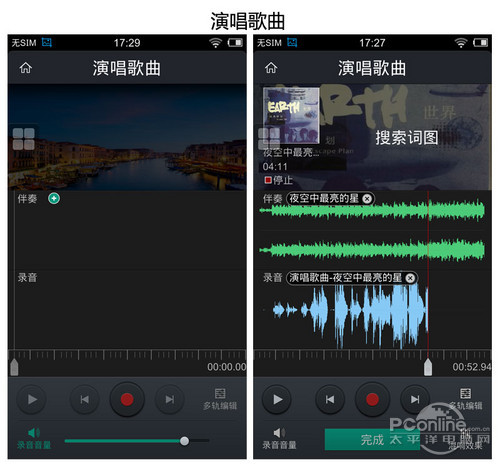Open 多轨编辑 multi-track editing on the left phone
This screenshot has width=500, height=465.
point(220,399)
